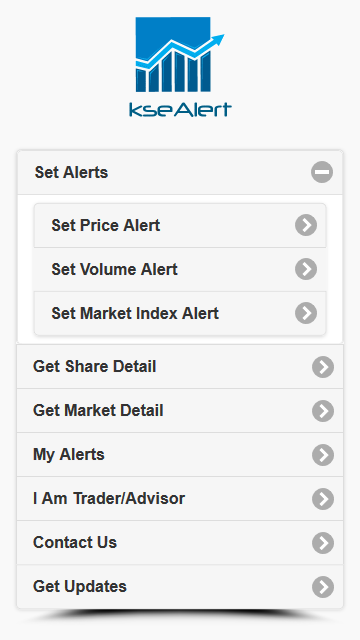Go to Get Market Detail
Screen dimensions: 360x640
tap(180, 411)
